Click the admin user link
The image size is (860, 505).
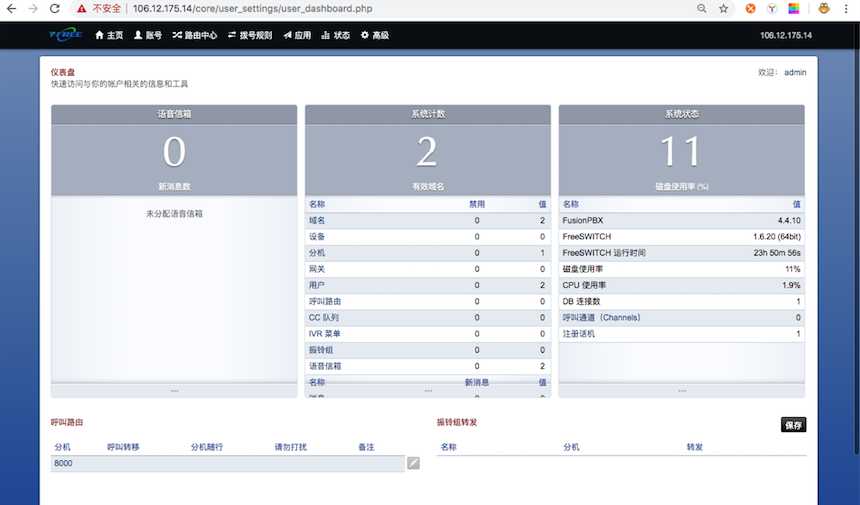(x=795, y=72)
